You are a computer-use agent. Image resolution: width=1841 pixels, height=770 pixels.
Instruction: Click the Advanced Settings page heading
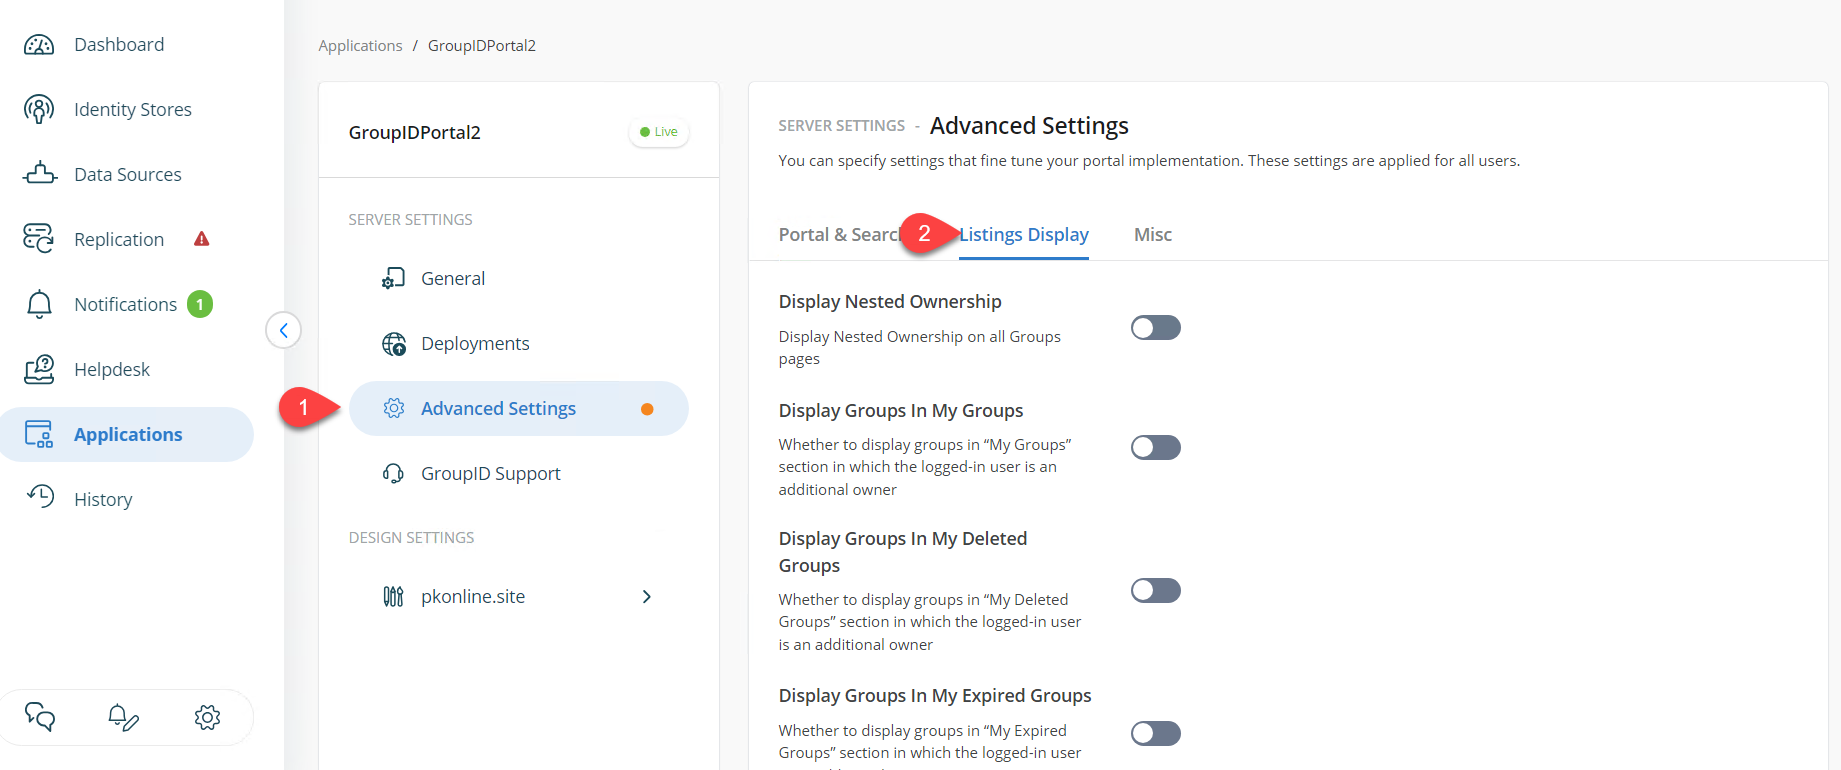coord(1029,126)
